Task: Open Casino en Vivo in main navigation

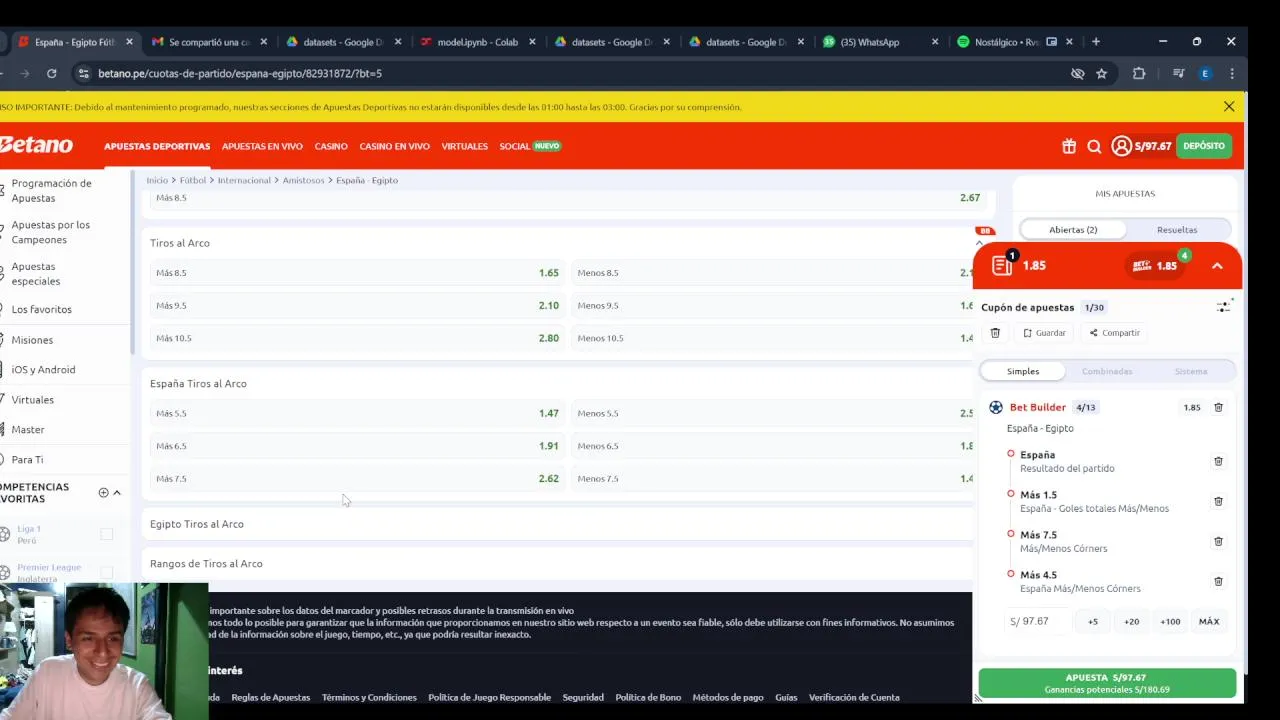Action: click(x=394, y=146)
